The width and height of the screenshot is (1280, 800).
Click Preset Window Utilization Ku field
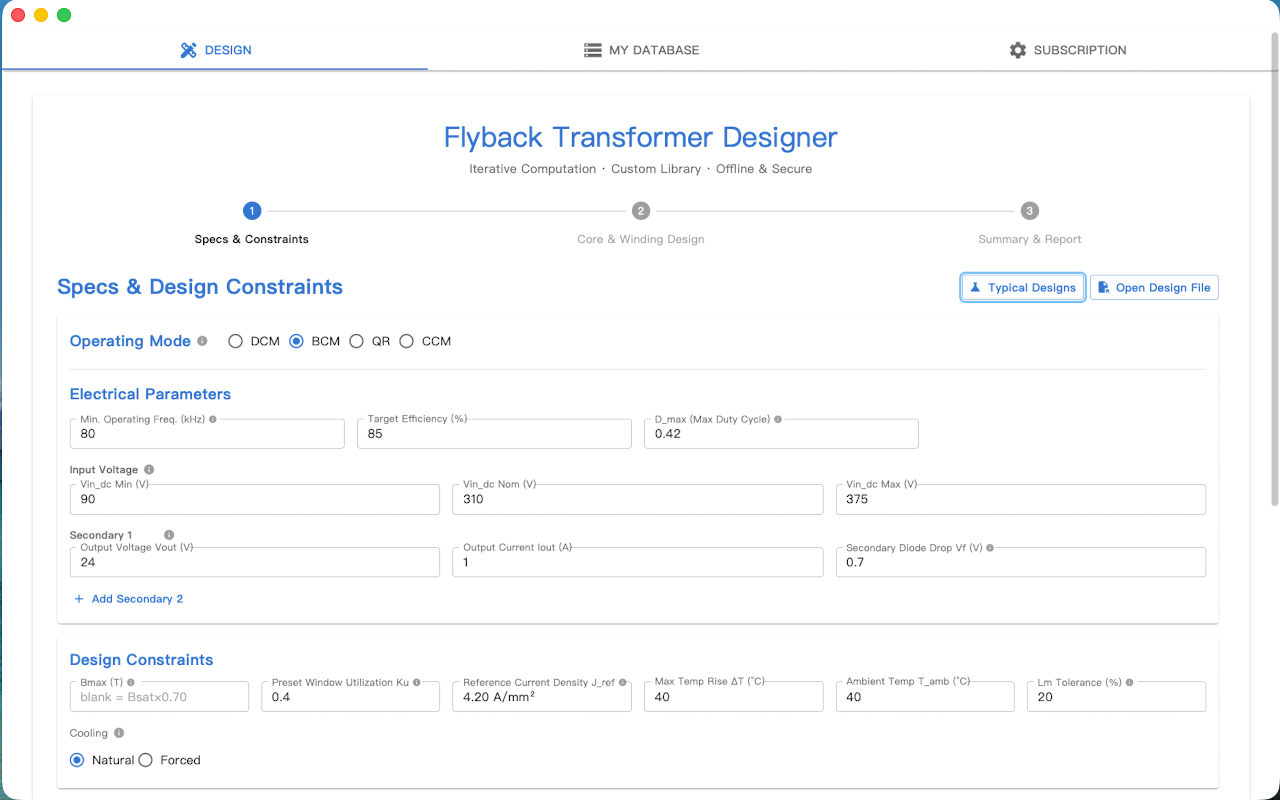[x=351, y=697]
